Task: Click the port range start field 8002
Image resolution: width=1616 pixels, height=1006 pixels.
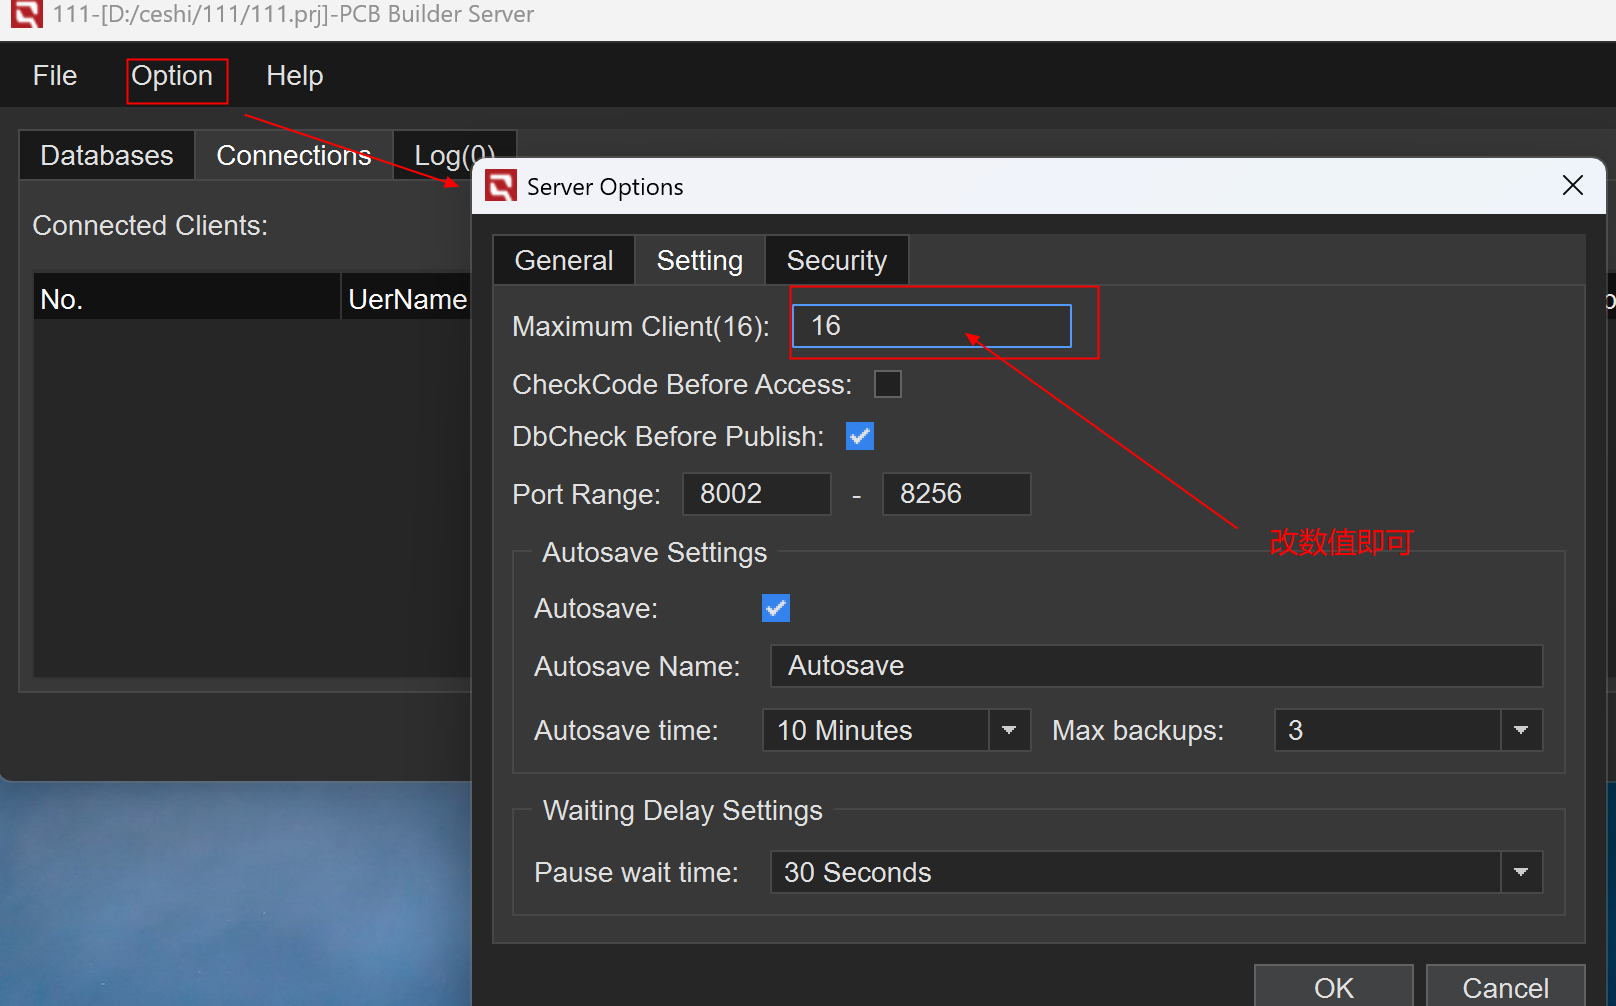Action: [x=756, y=494]
